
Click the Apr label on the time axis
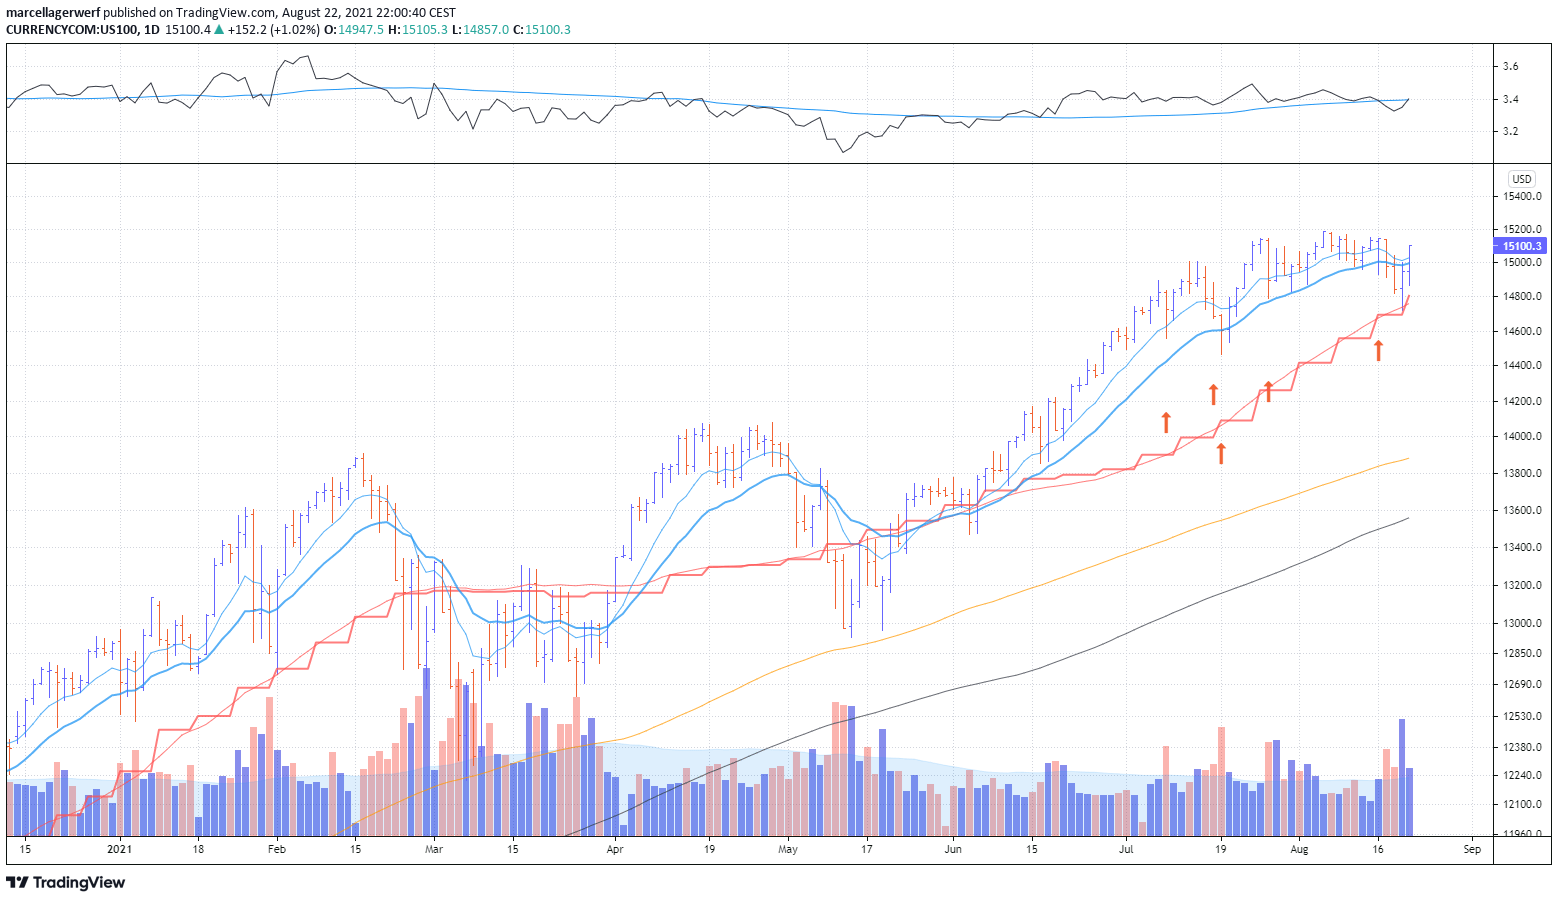coord(614,850)
